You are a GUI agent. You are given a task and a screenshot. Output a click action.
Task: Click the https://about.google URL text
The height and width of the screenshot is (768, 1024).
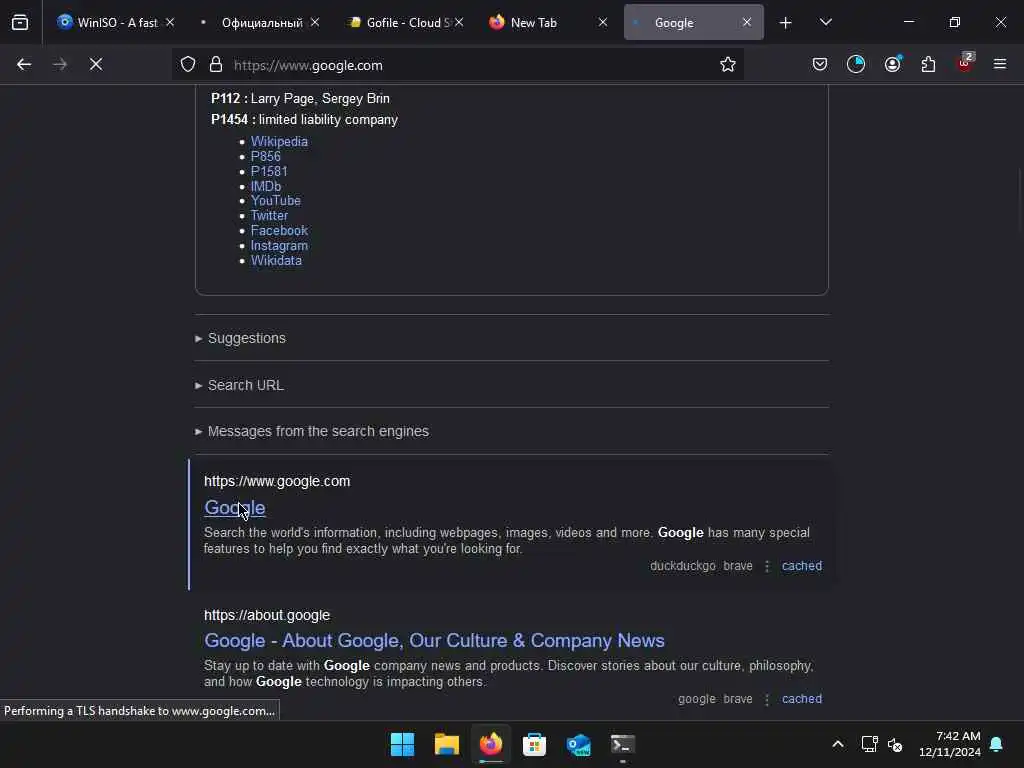[x=267, y=616]
